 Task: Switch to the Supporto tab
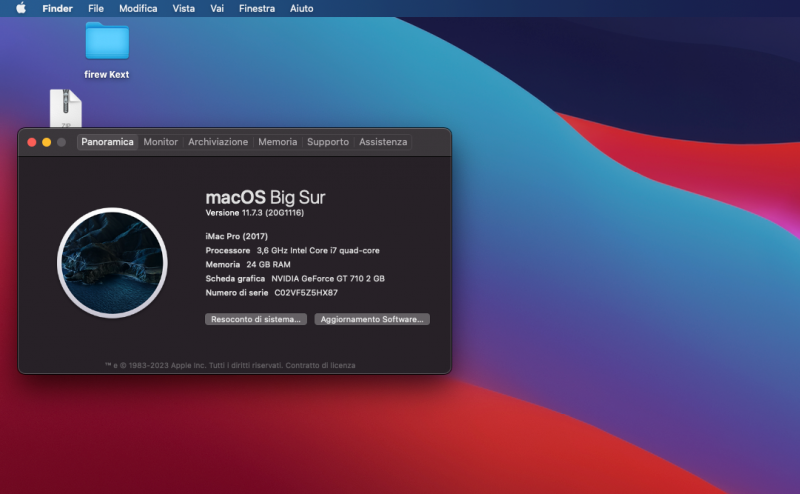328,142
